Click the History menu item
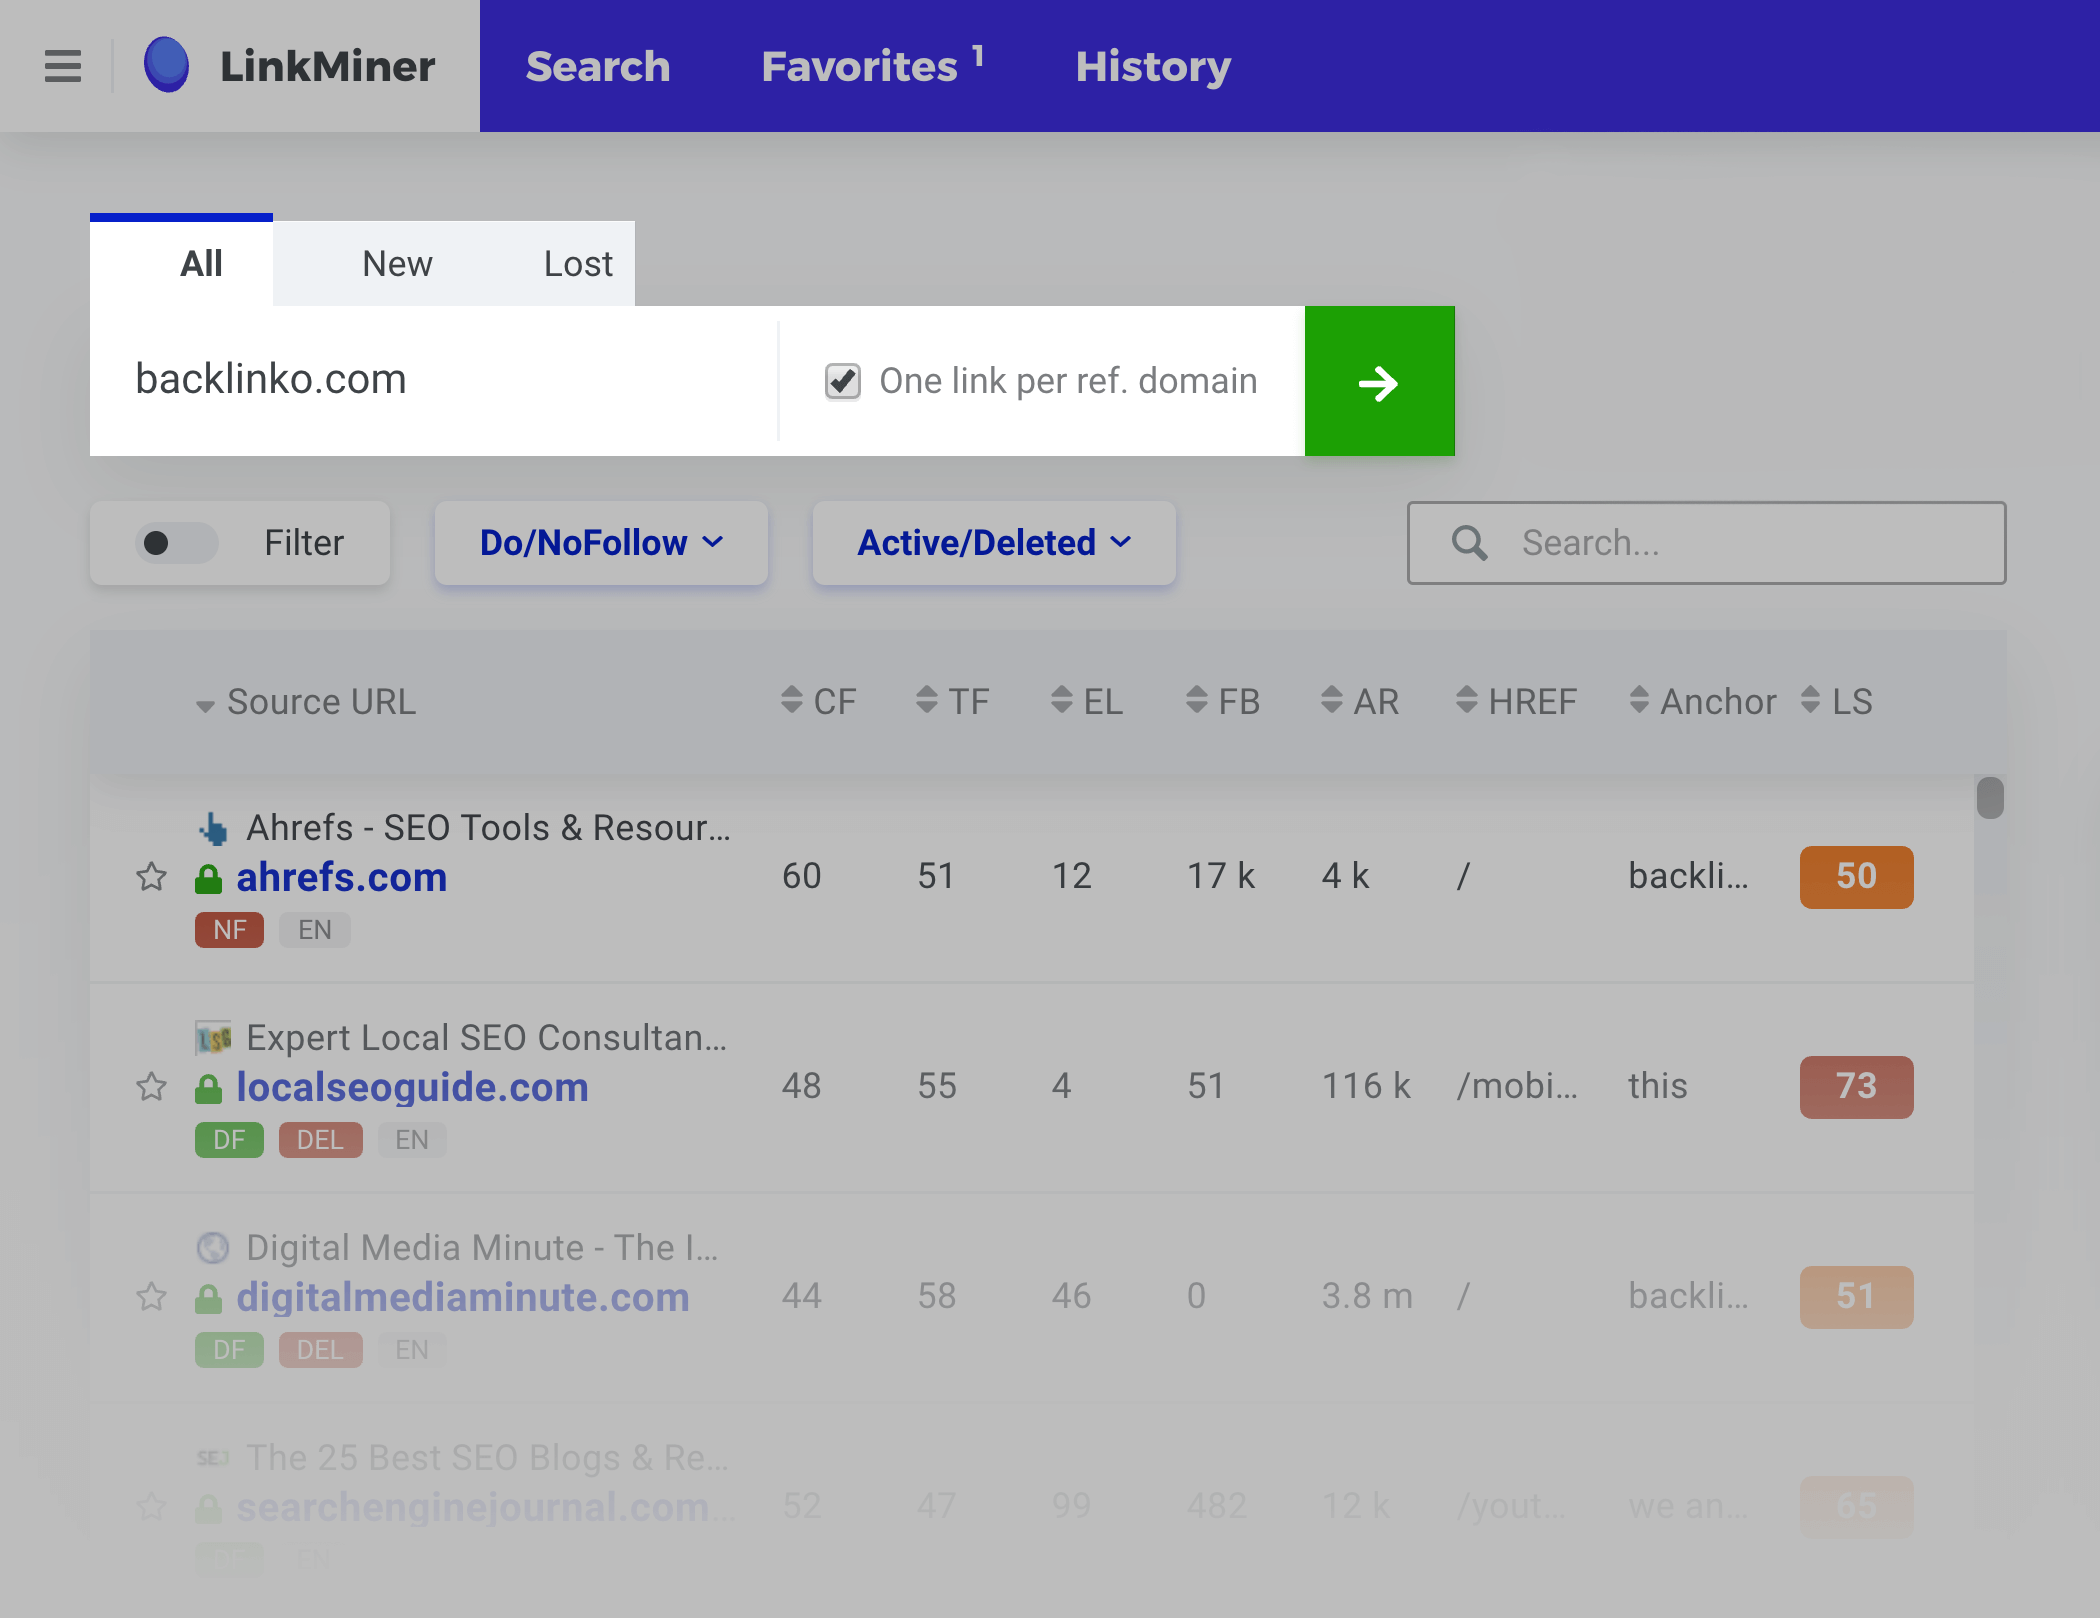The height and width of the screenshot is (1618, 2100). pyautogui.click(x=1154, y=65)
